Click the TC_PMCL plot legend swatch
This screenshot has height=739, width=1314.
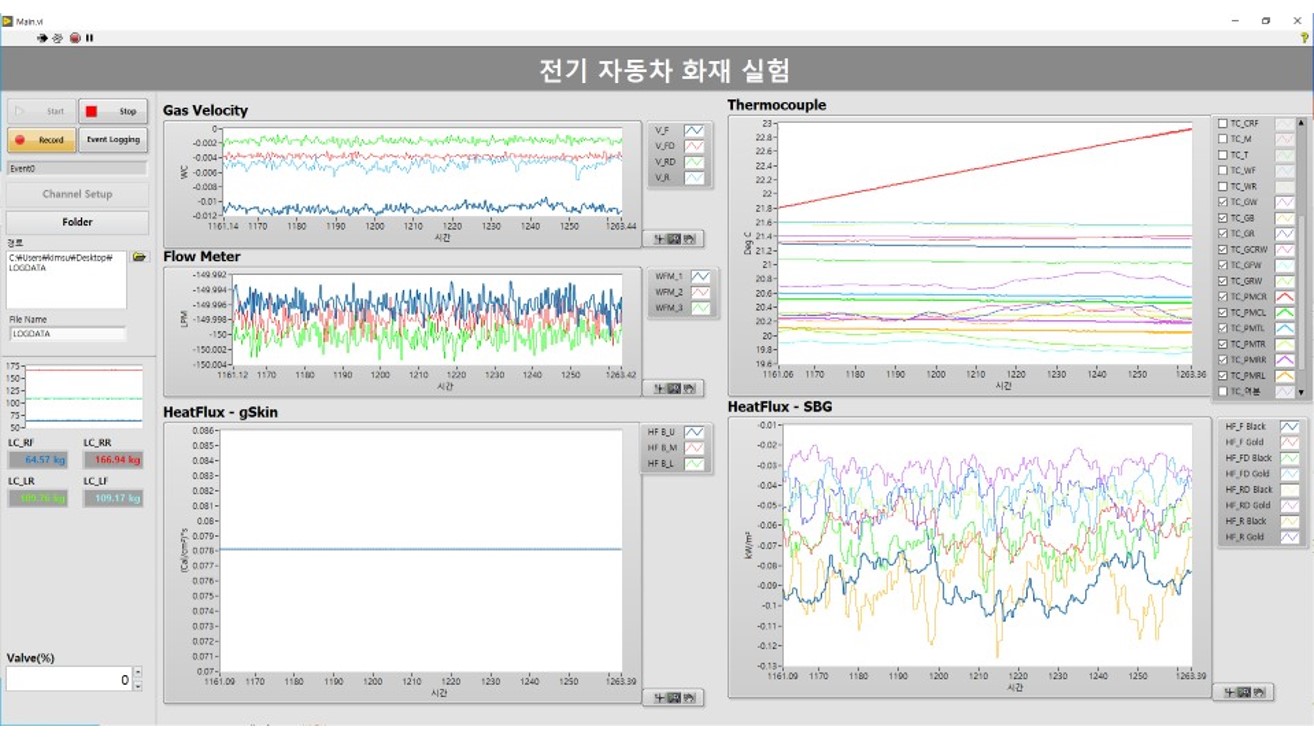tap(1284, 313)
